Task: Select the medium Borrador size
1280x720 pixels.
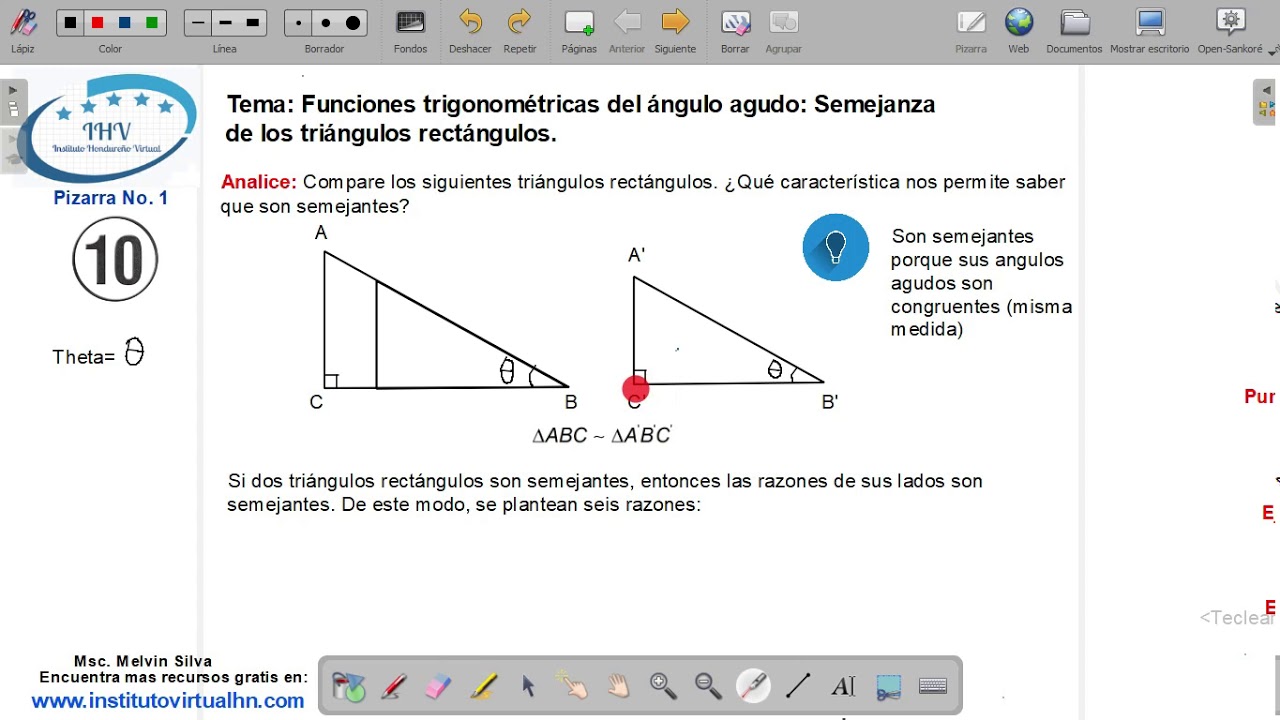Action: (x=326, y=23)
